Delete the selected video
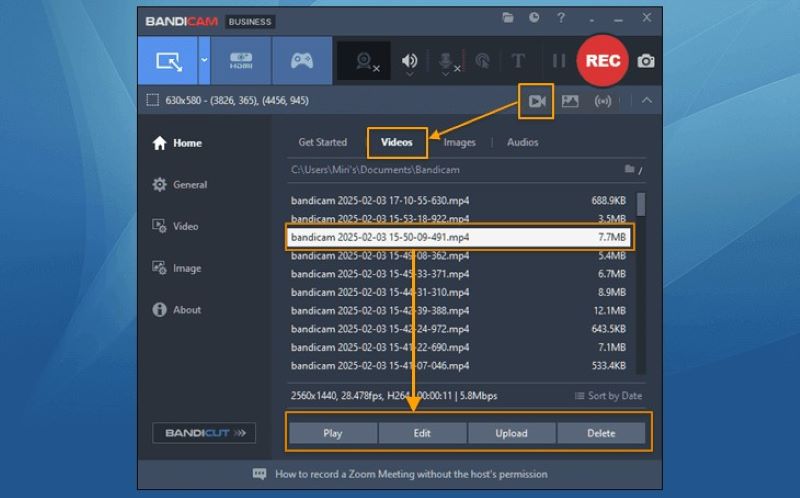Image resolution: width=800 pixels, height=498 pixels. tap(601, 433)
